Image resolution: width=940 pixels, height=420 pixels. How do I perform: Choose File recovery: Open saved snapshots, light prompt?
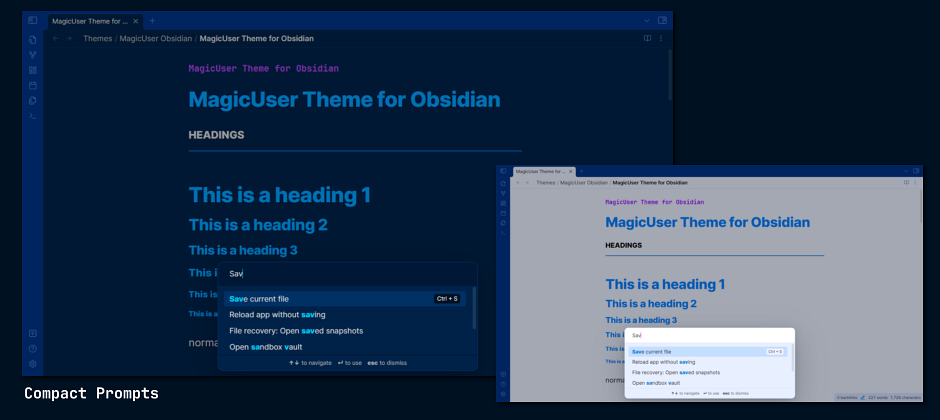point(707,372)
